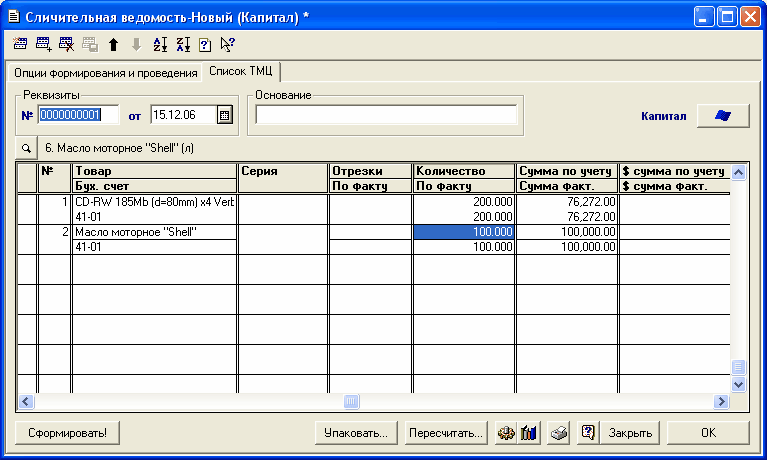
Task: Click the Основание text field
Action: (x=386, y=115)
